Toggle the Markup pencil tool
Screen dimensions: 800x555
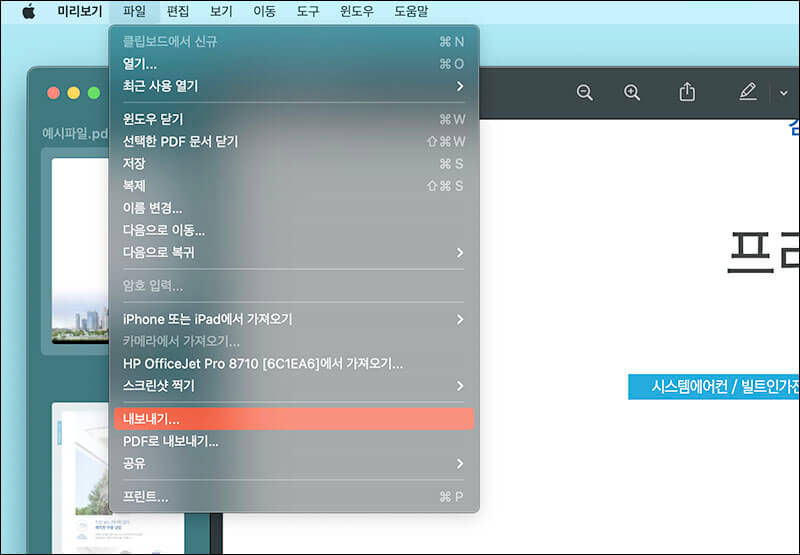point(747,92)
